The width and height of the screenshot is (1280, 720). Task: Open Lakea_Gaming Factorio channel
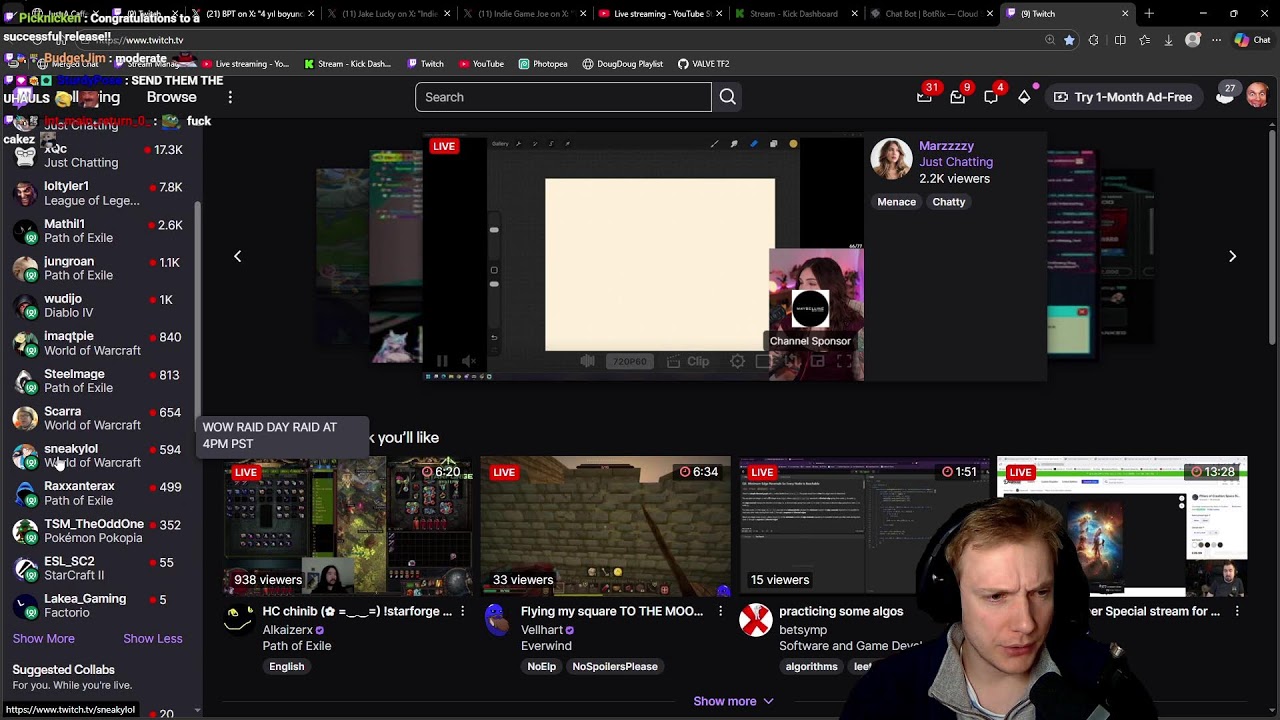pos(98,606)
